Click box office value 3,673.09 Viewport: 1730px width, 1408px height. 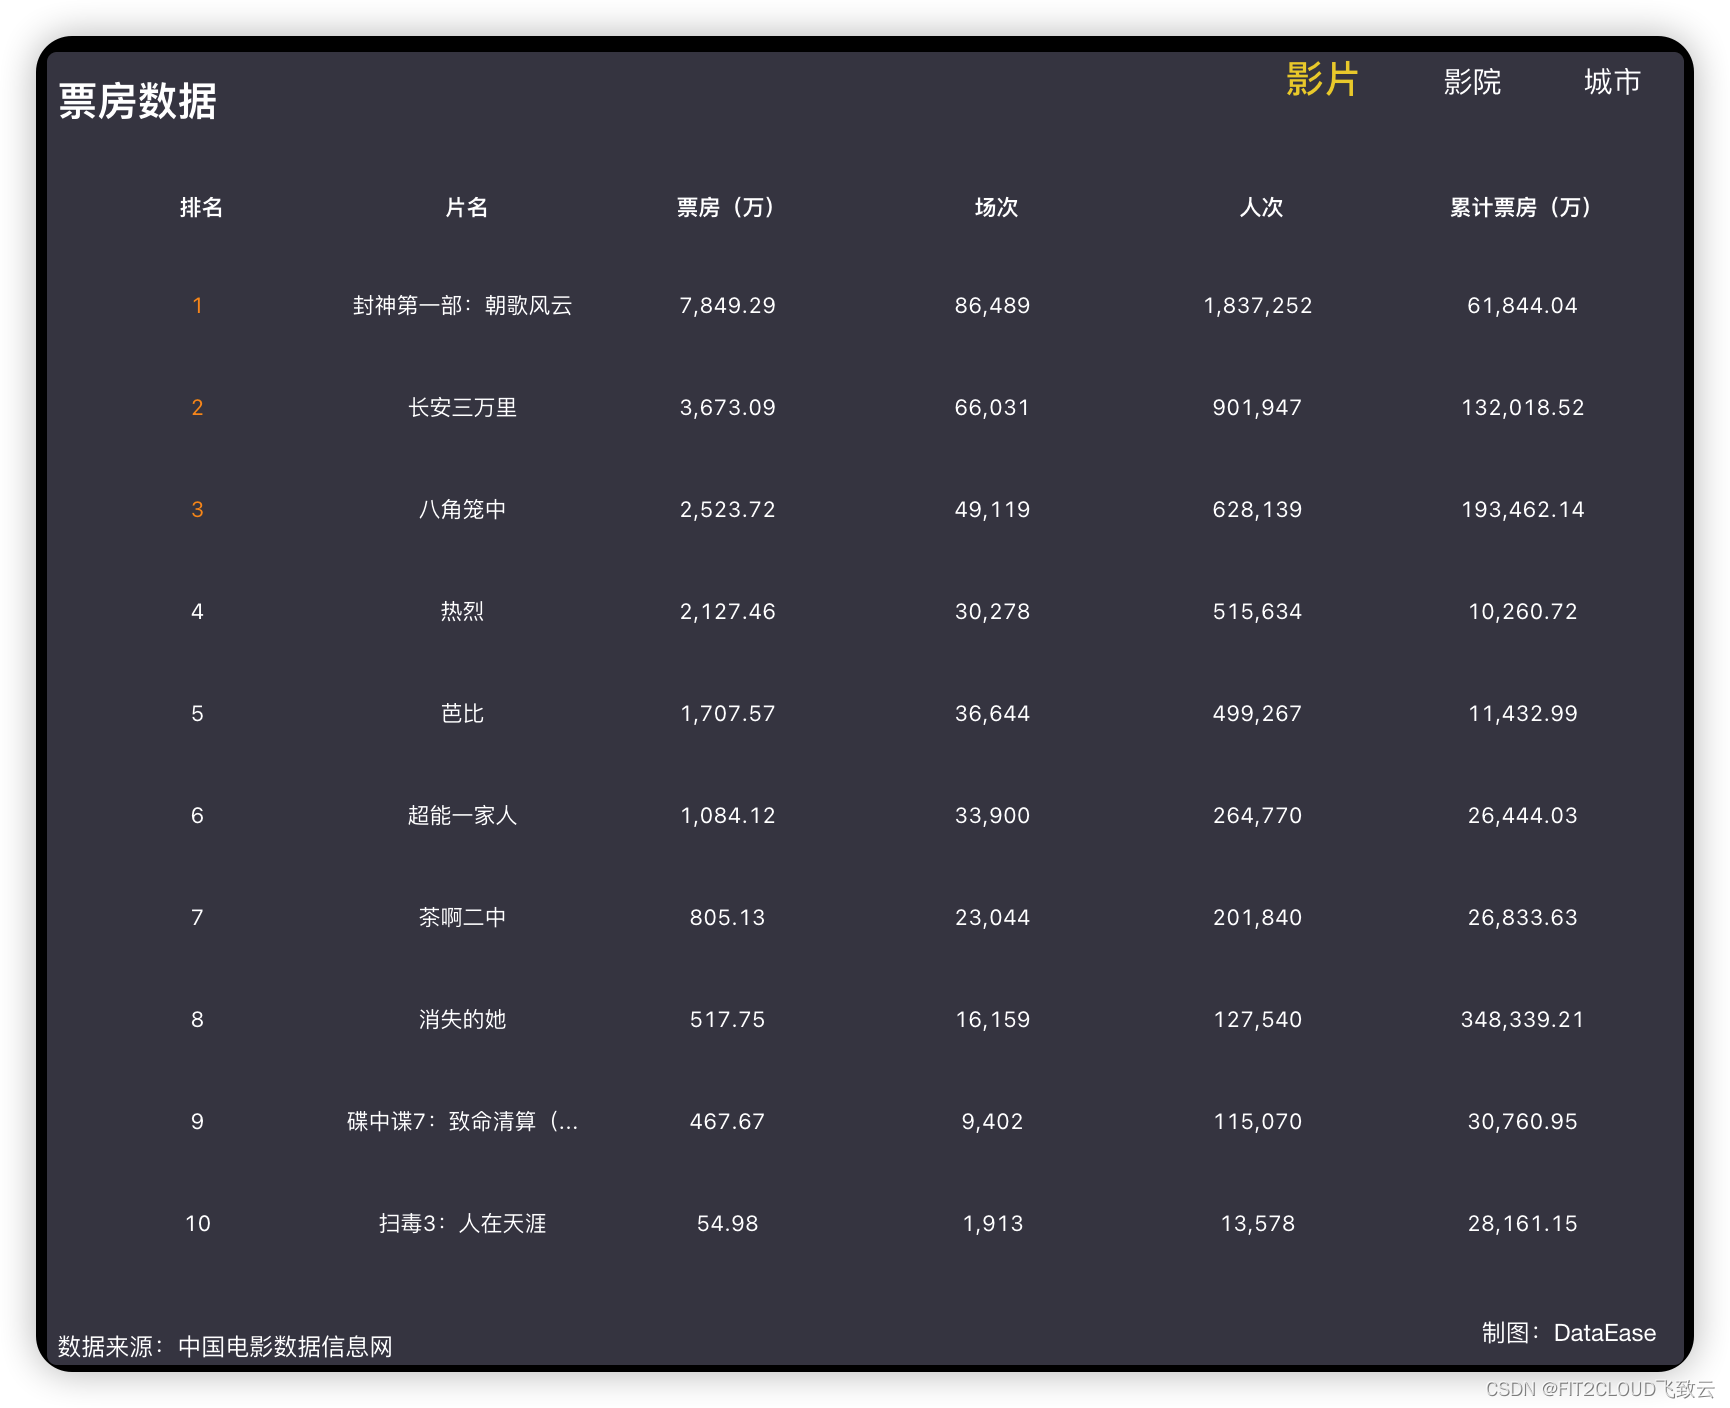(x=727, y=407)
